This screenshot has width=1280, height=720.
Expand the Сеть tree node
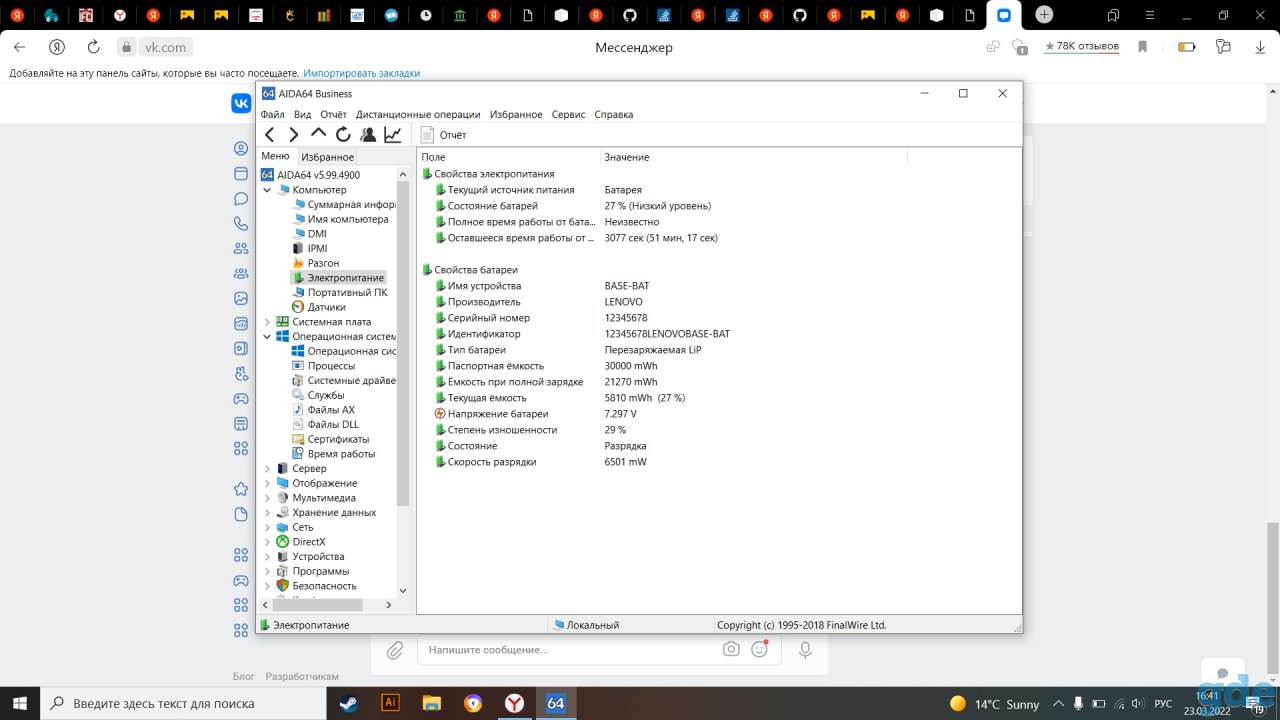coord(267,527)
